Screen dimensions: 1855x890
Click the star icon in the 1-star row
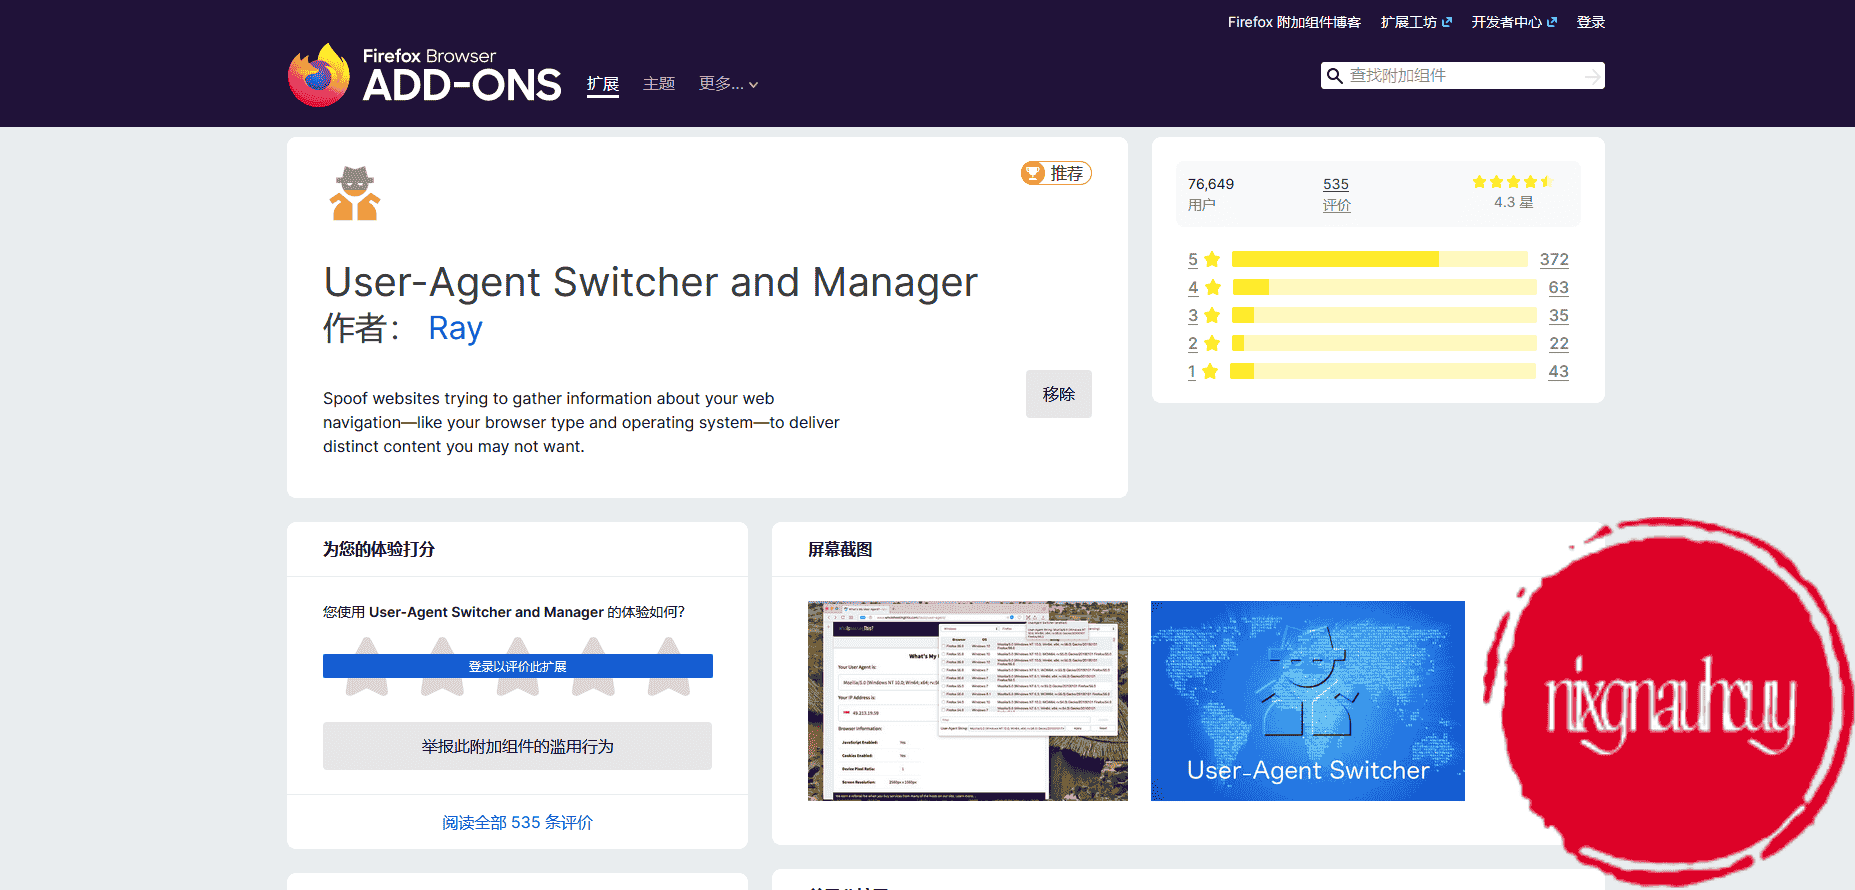(1210, 372)
